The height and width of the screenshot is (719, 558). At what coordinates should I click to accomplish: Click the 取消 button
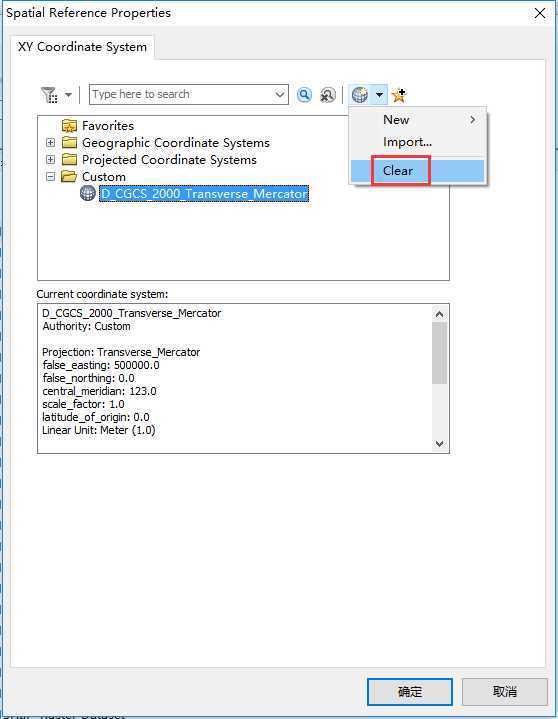(x=505, y=691)
